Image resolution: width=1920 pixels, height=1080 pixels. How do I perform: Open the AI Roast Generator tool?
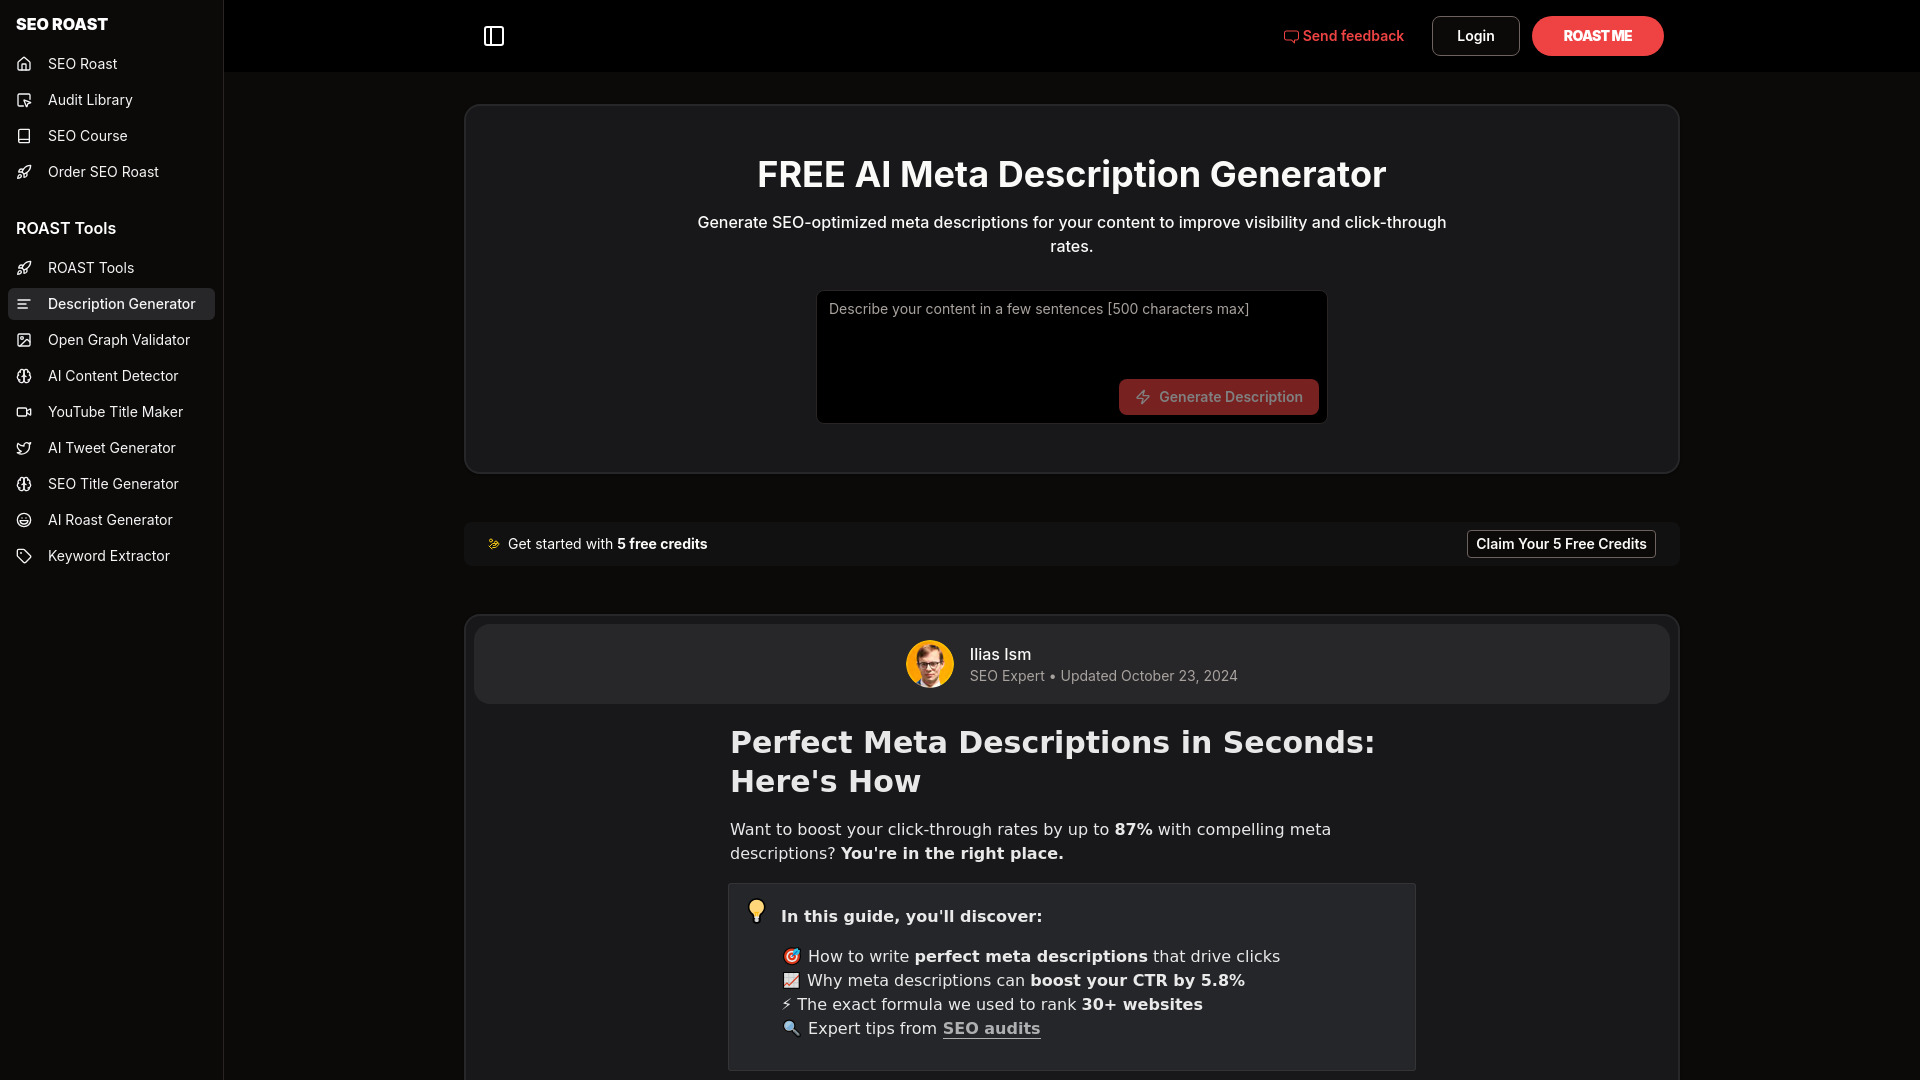pos(111,520)
